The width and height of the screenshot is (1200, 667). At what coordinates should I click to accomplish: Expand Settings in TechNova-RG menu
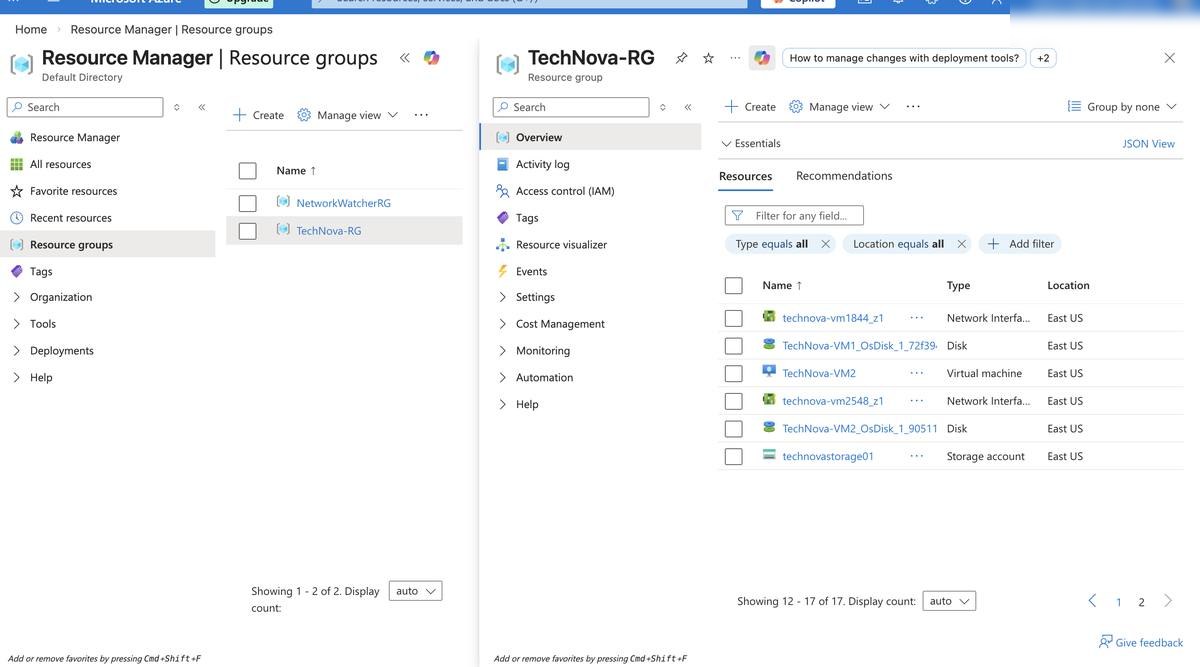click(503, 297)
